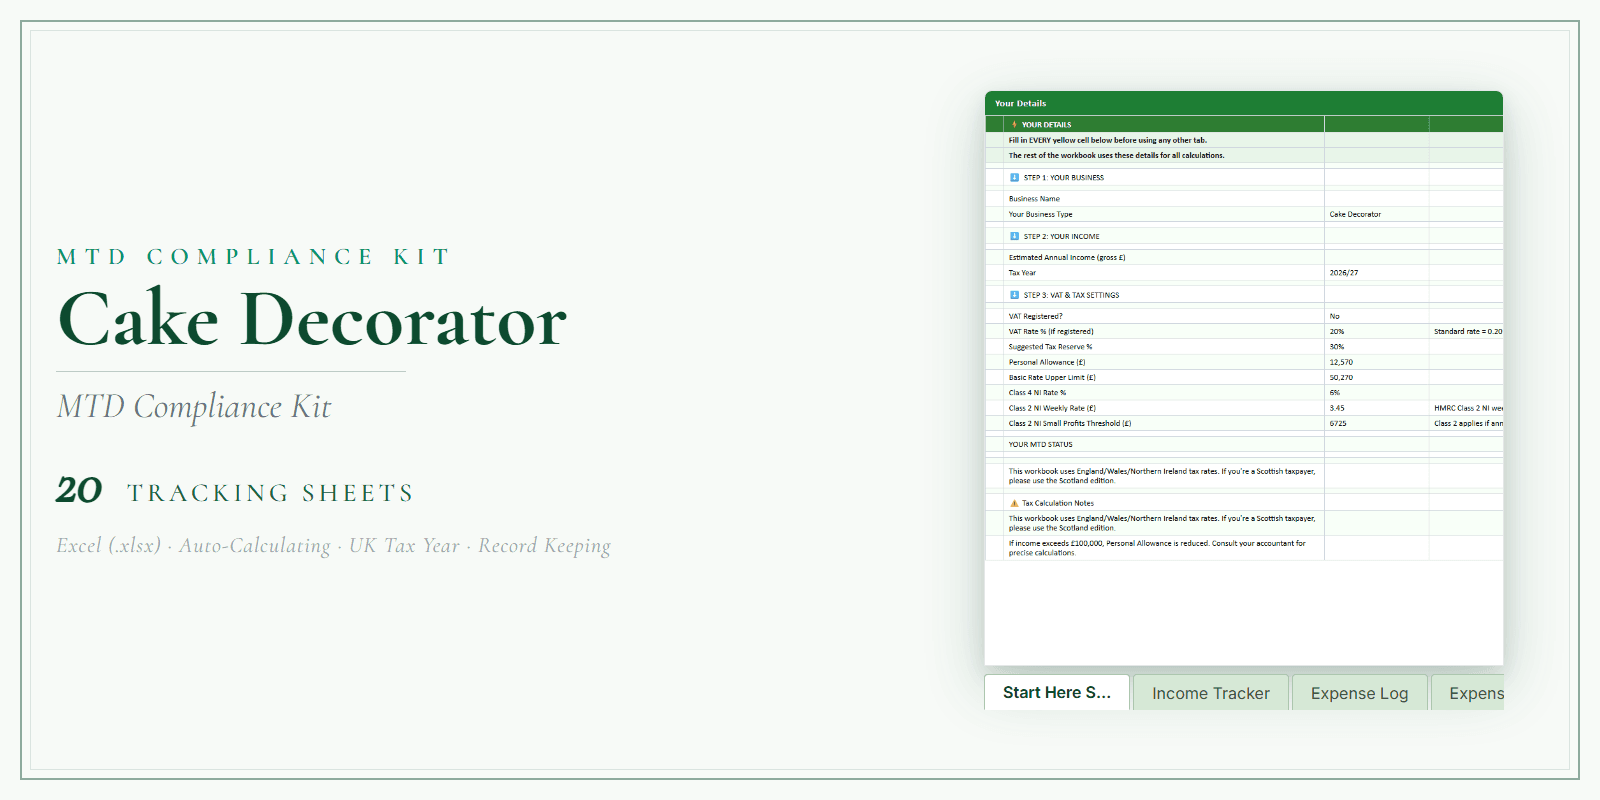The image size is (1600, 800).
Task: Select the Cake Decorator business type cell
Action: (1376, 215)
